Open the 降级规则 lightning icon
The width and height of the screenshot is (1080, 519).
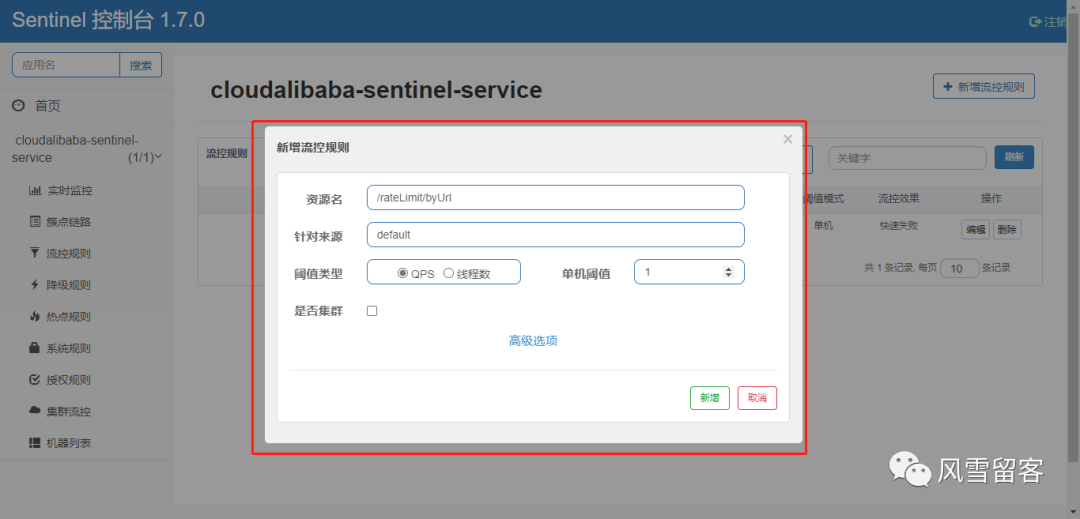34,285
